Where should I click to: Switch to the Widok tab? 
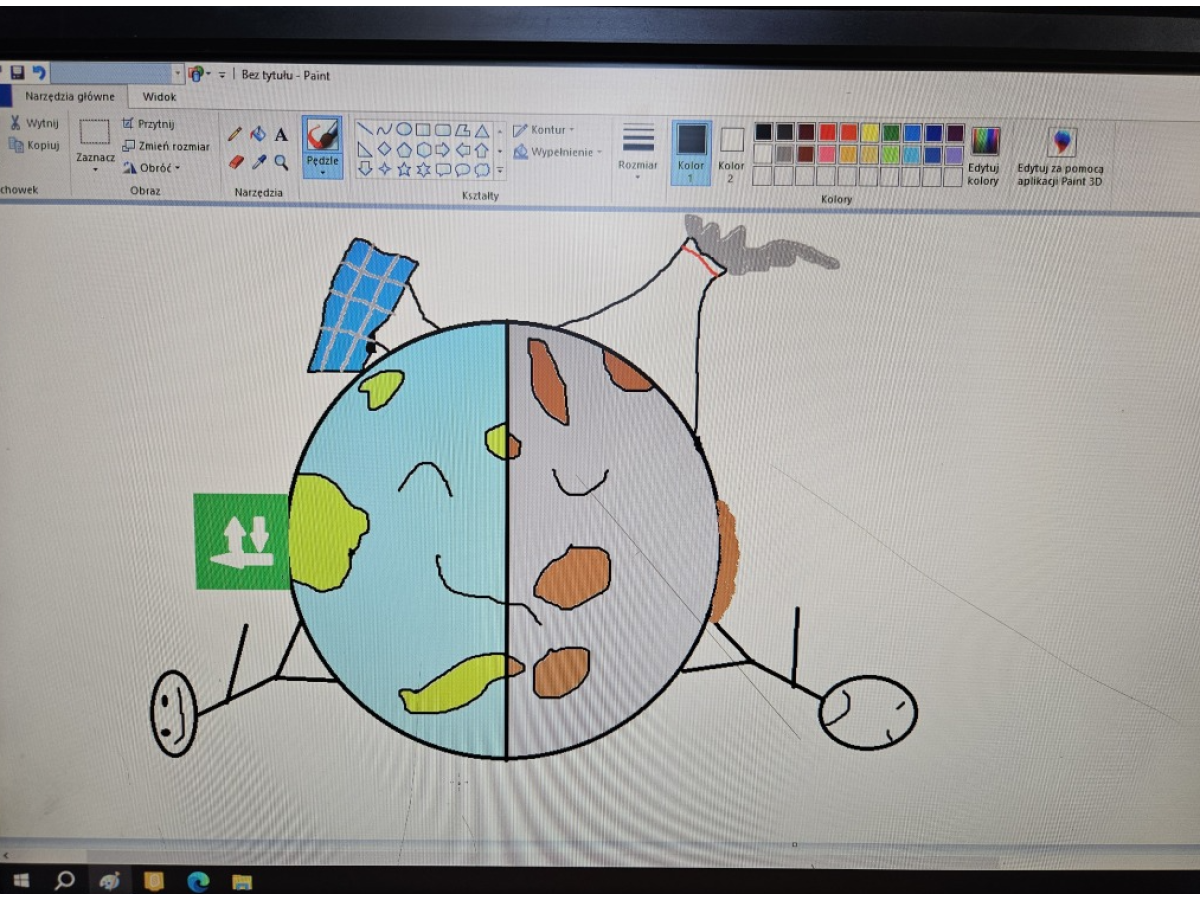(160, 97)
